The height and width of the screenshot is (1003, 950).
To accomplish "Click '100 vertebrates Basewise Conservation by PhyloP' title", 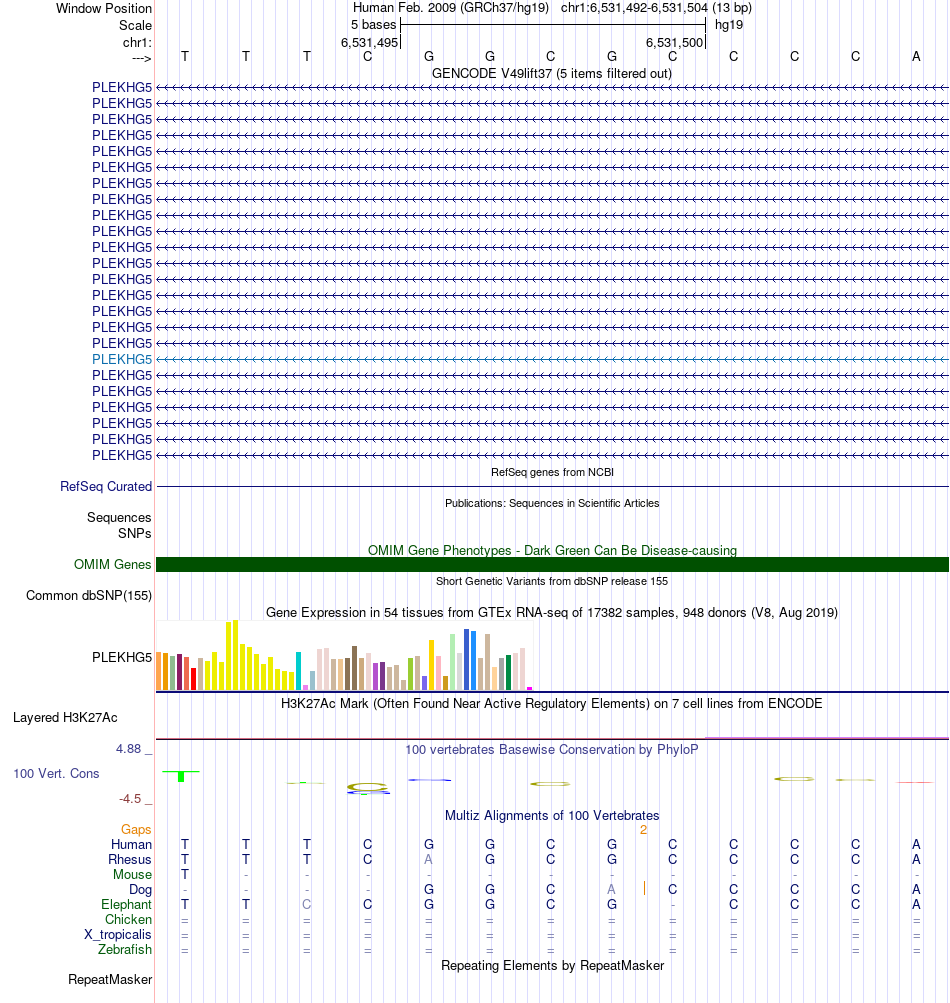I will (551, 749).
